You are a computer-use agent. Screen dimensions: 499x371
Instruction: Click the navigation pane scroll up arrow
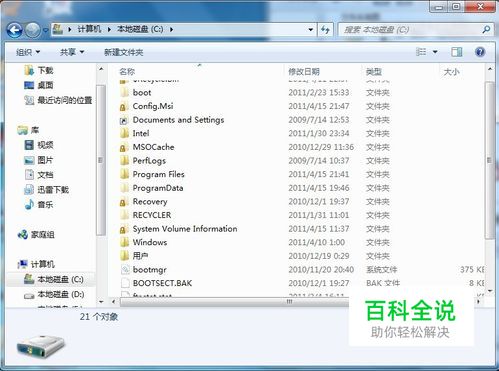(x=101, y=69)
